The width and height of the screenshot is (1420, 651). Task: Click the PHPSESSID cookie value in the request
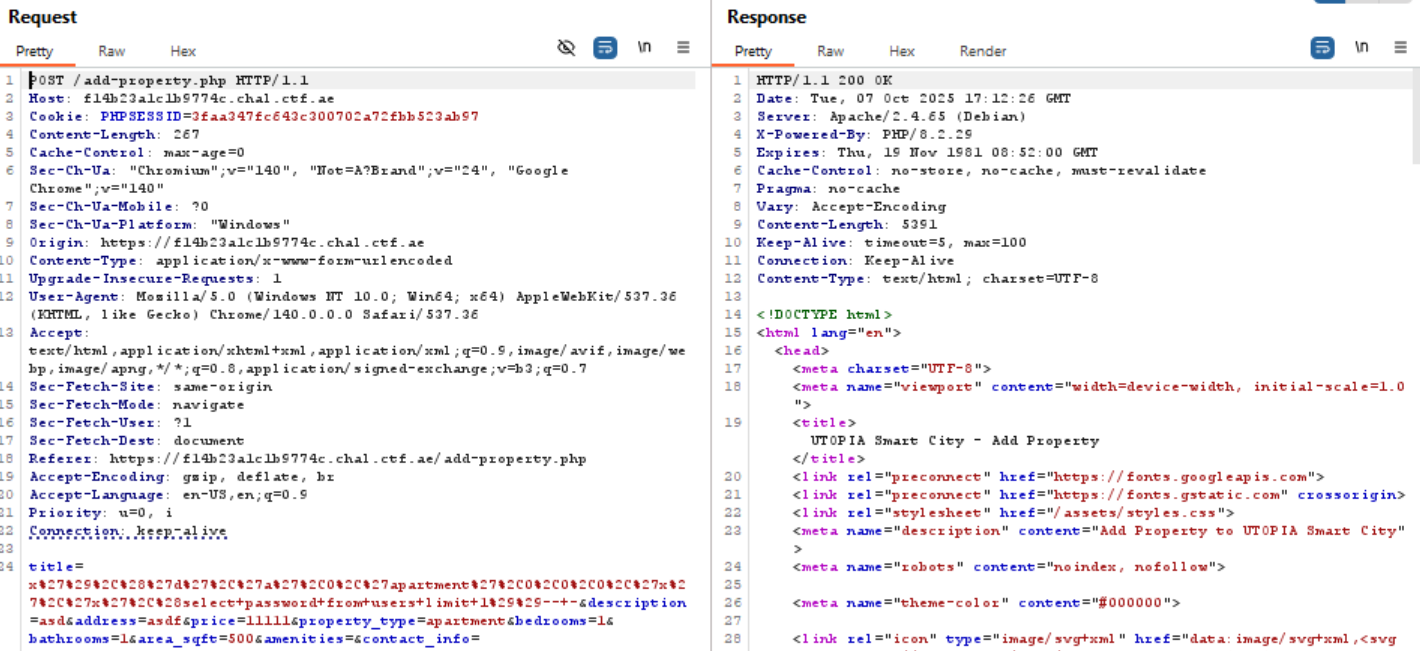(335, 117)
